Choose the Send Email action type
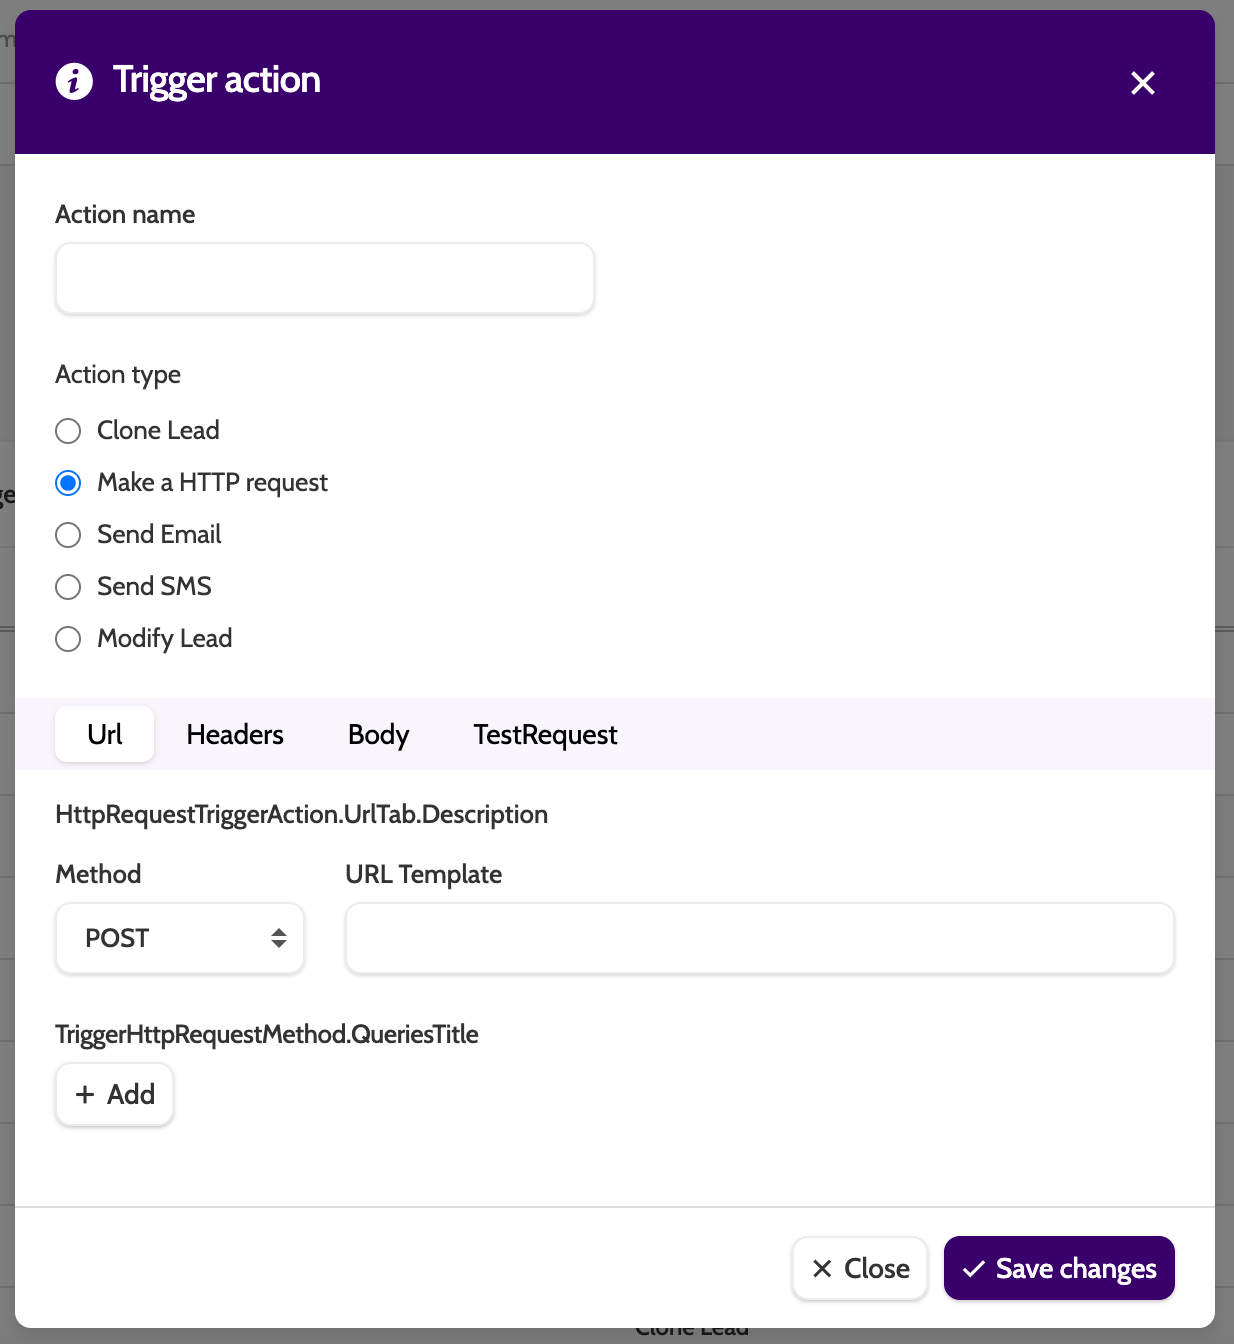The image size is (1234, 1344). click(68, 535)
